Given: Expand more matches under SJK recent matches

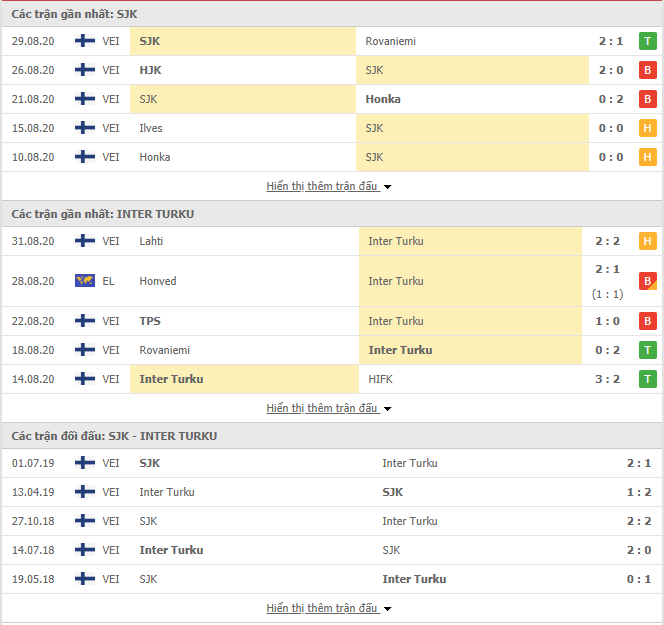Looking at the screenshot, I should pos(329,186).
